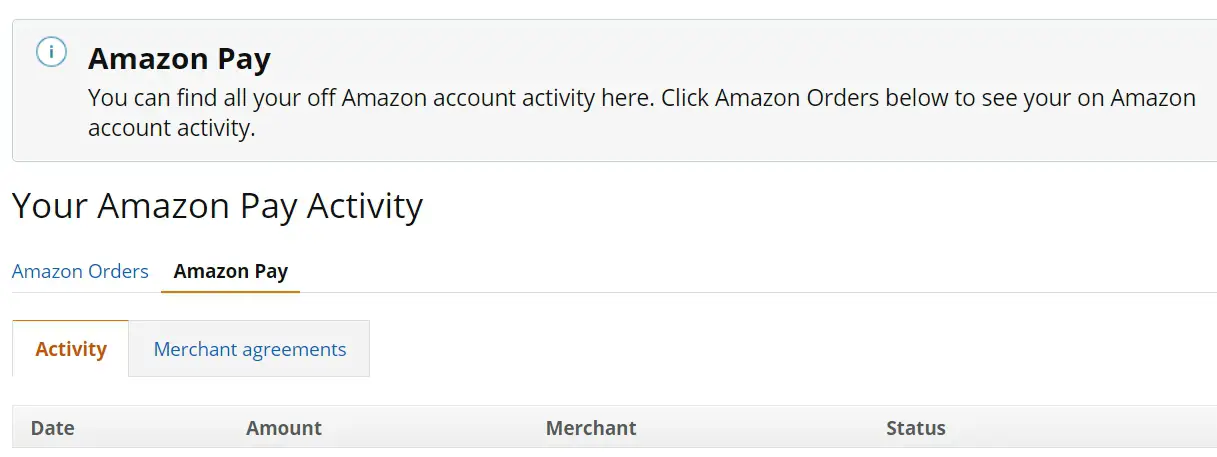Open the Amazon Orders tab
1217x457 pixels.
[80, 271]
